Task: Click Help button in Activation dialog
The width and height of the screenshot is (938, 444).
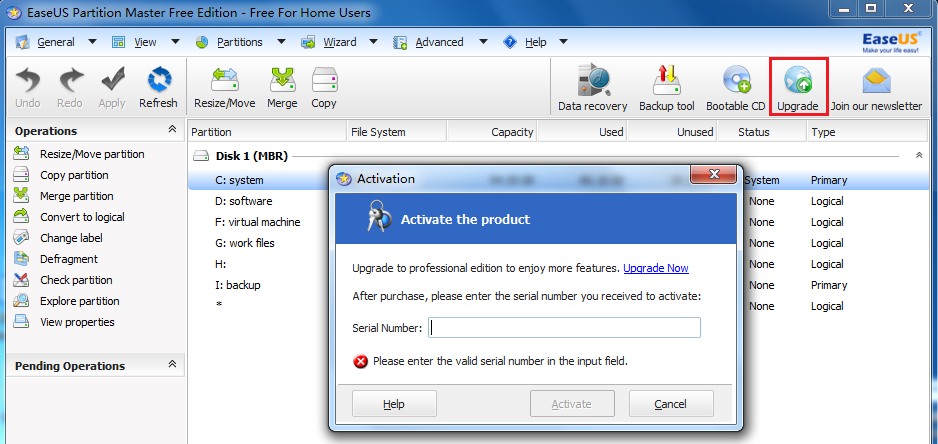Action: click(394, 404)
